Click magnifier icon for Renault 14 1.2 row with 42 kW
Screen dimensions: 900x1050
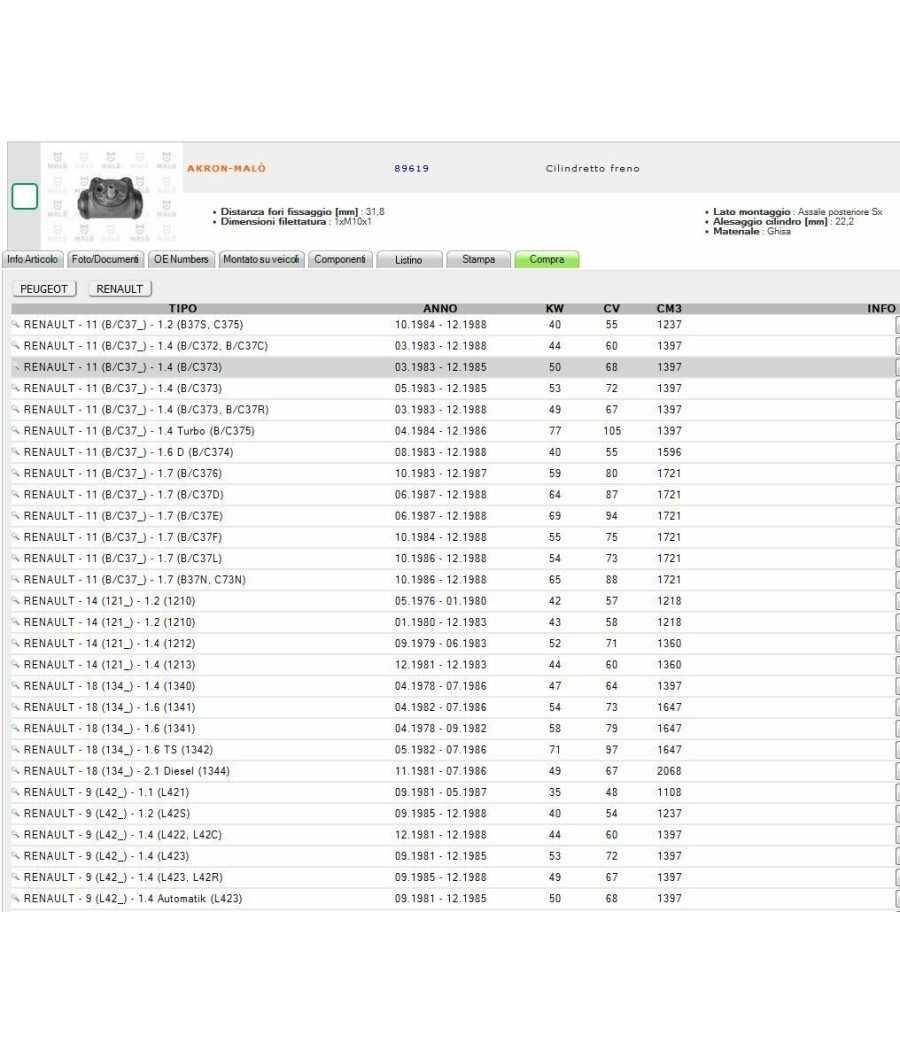15,601
